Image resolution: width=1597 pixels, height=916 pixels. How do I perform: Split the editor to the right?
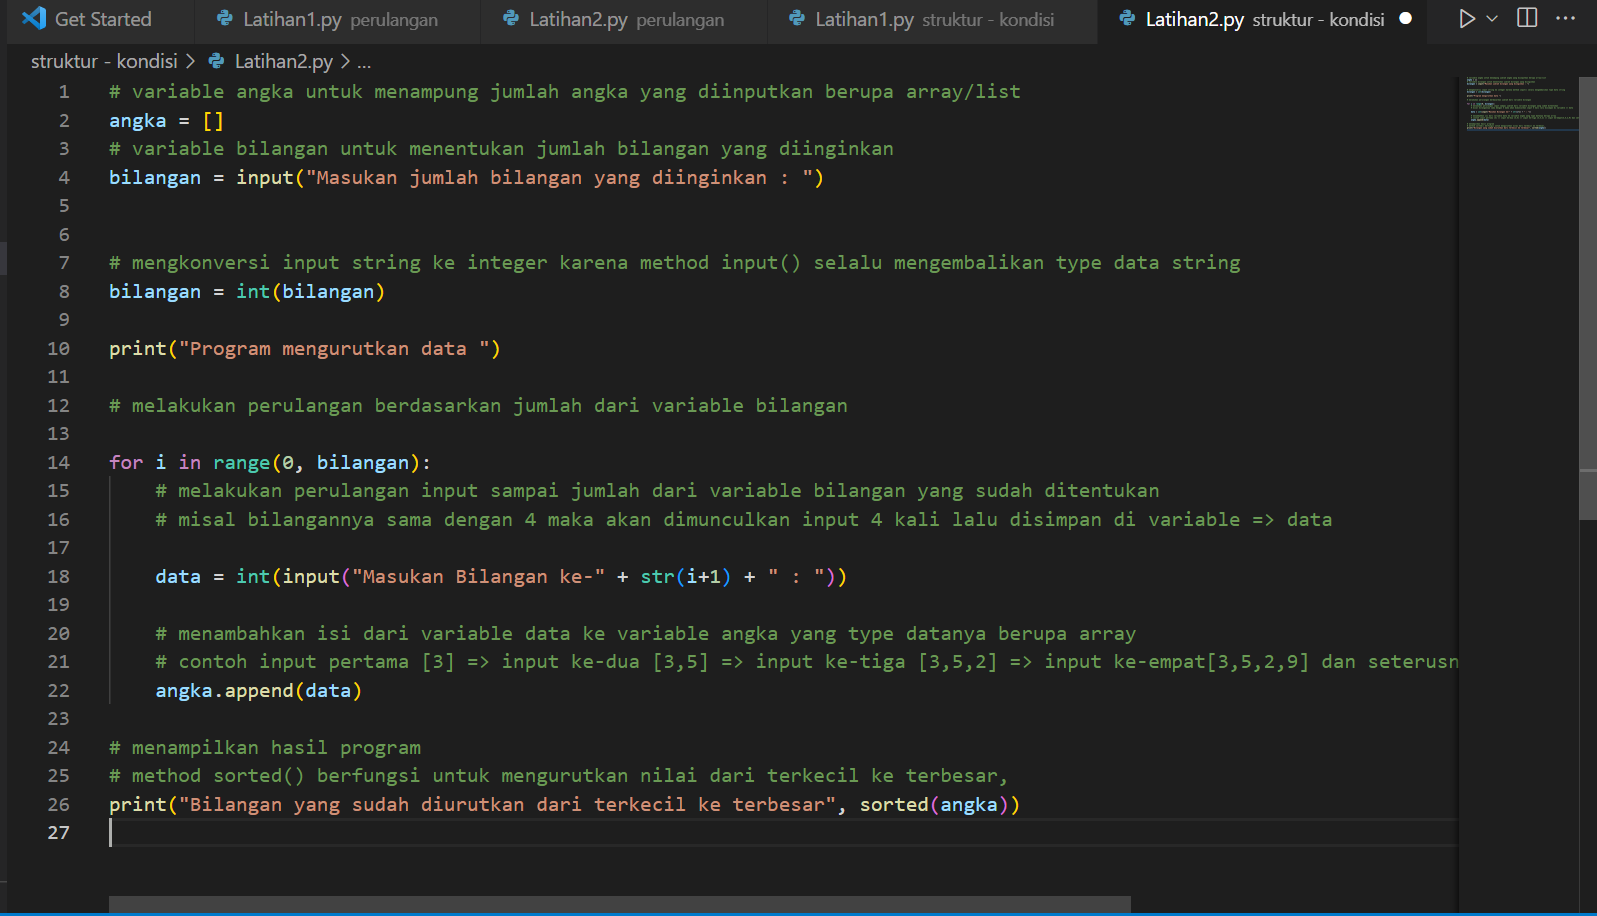(1527, 18)
